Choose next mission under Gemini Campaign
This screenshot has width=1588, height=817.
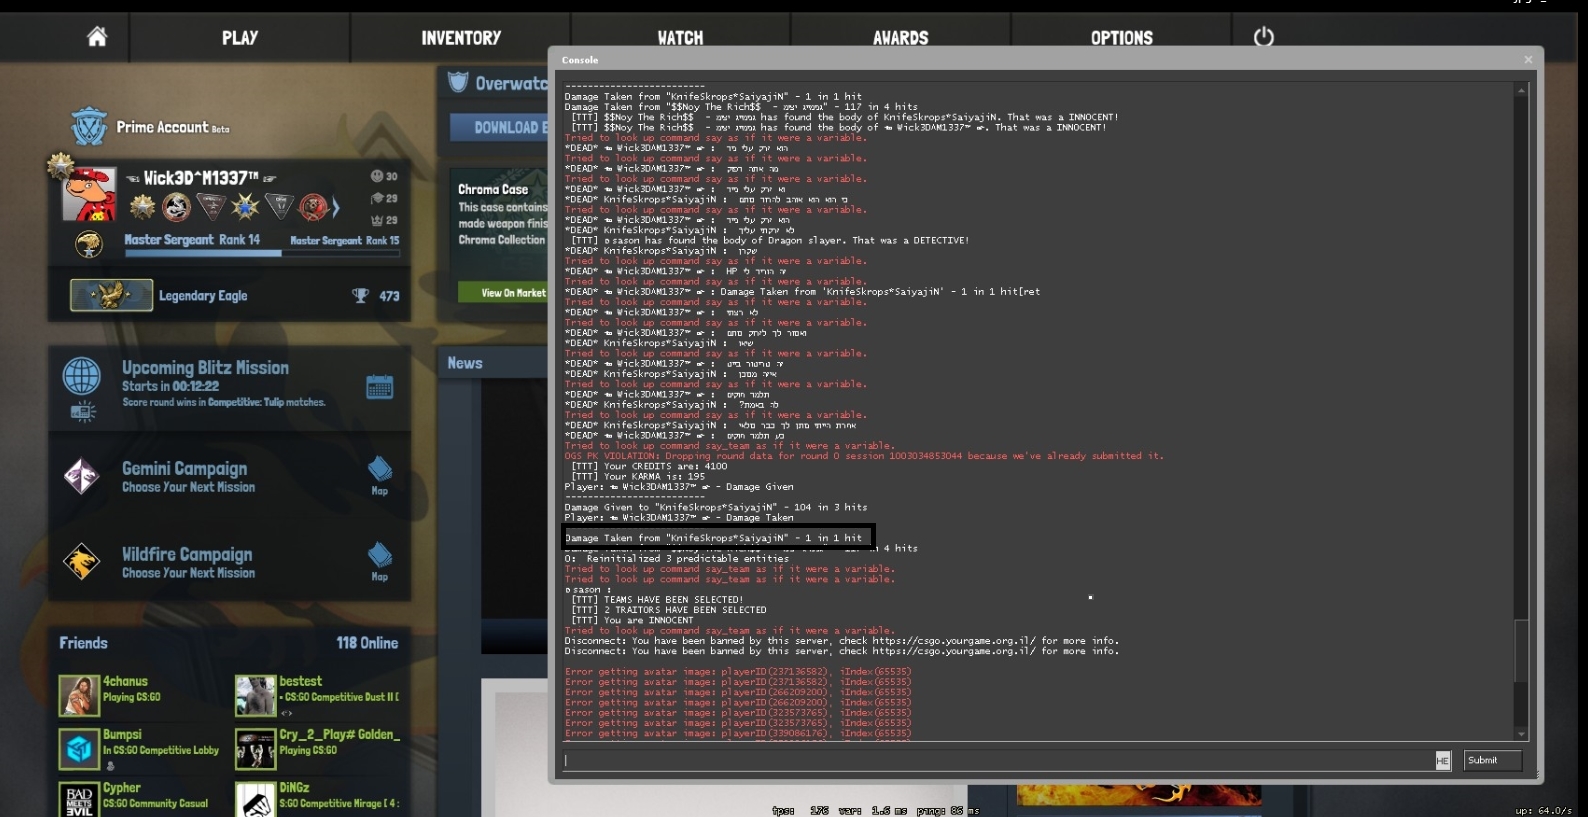[188, 487]
